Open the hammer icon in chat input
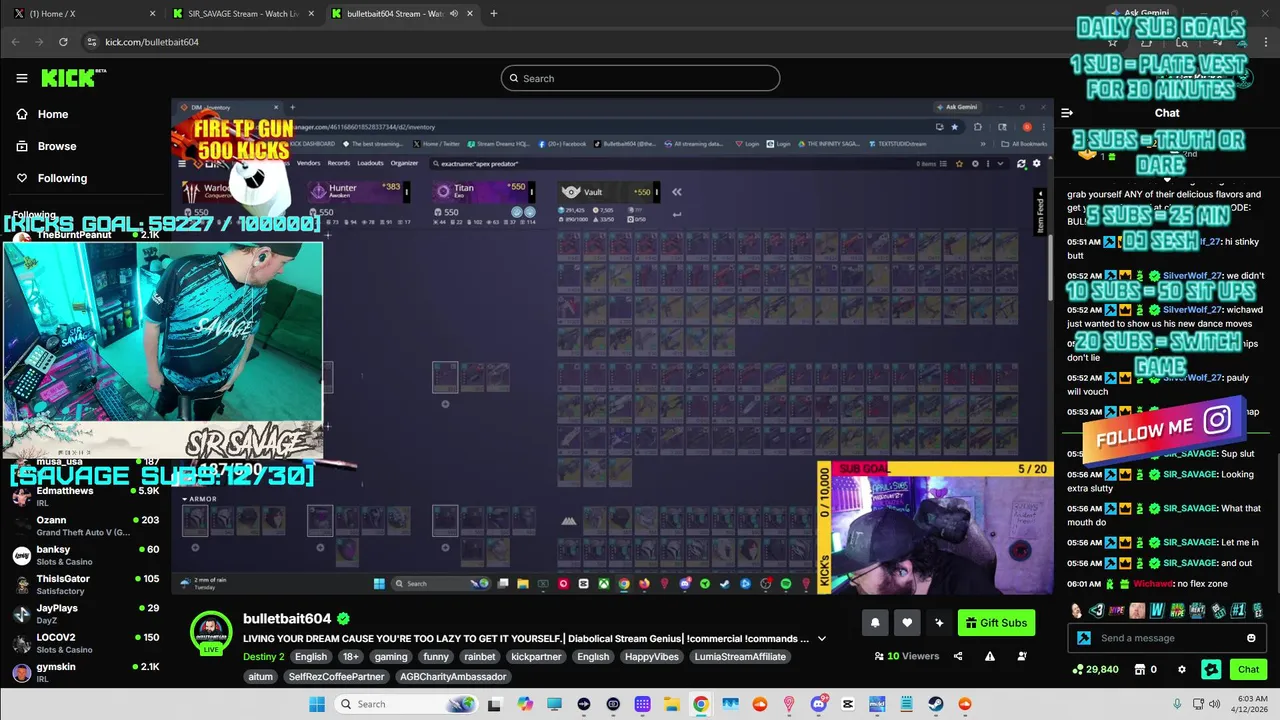Screen dimensions: 1280x720 1084,638
